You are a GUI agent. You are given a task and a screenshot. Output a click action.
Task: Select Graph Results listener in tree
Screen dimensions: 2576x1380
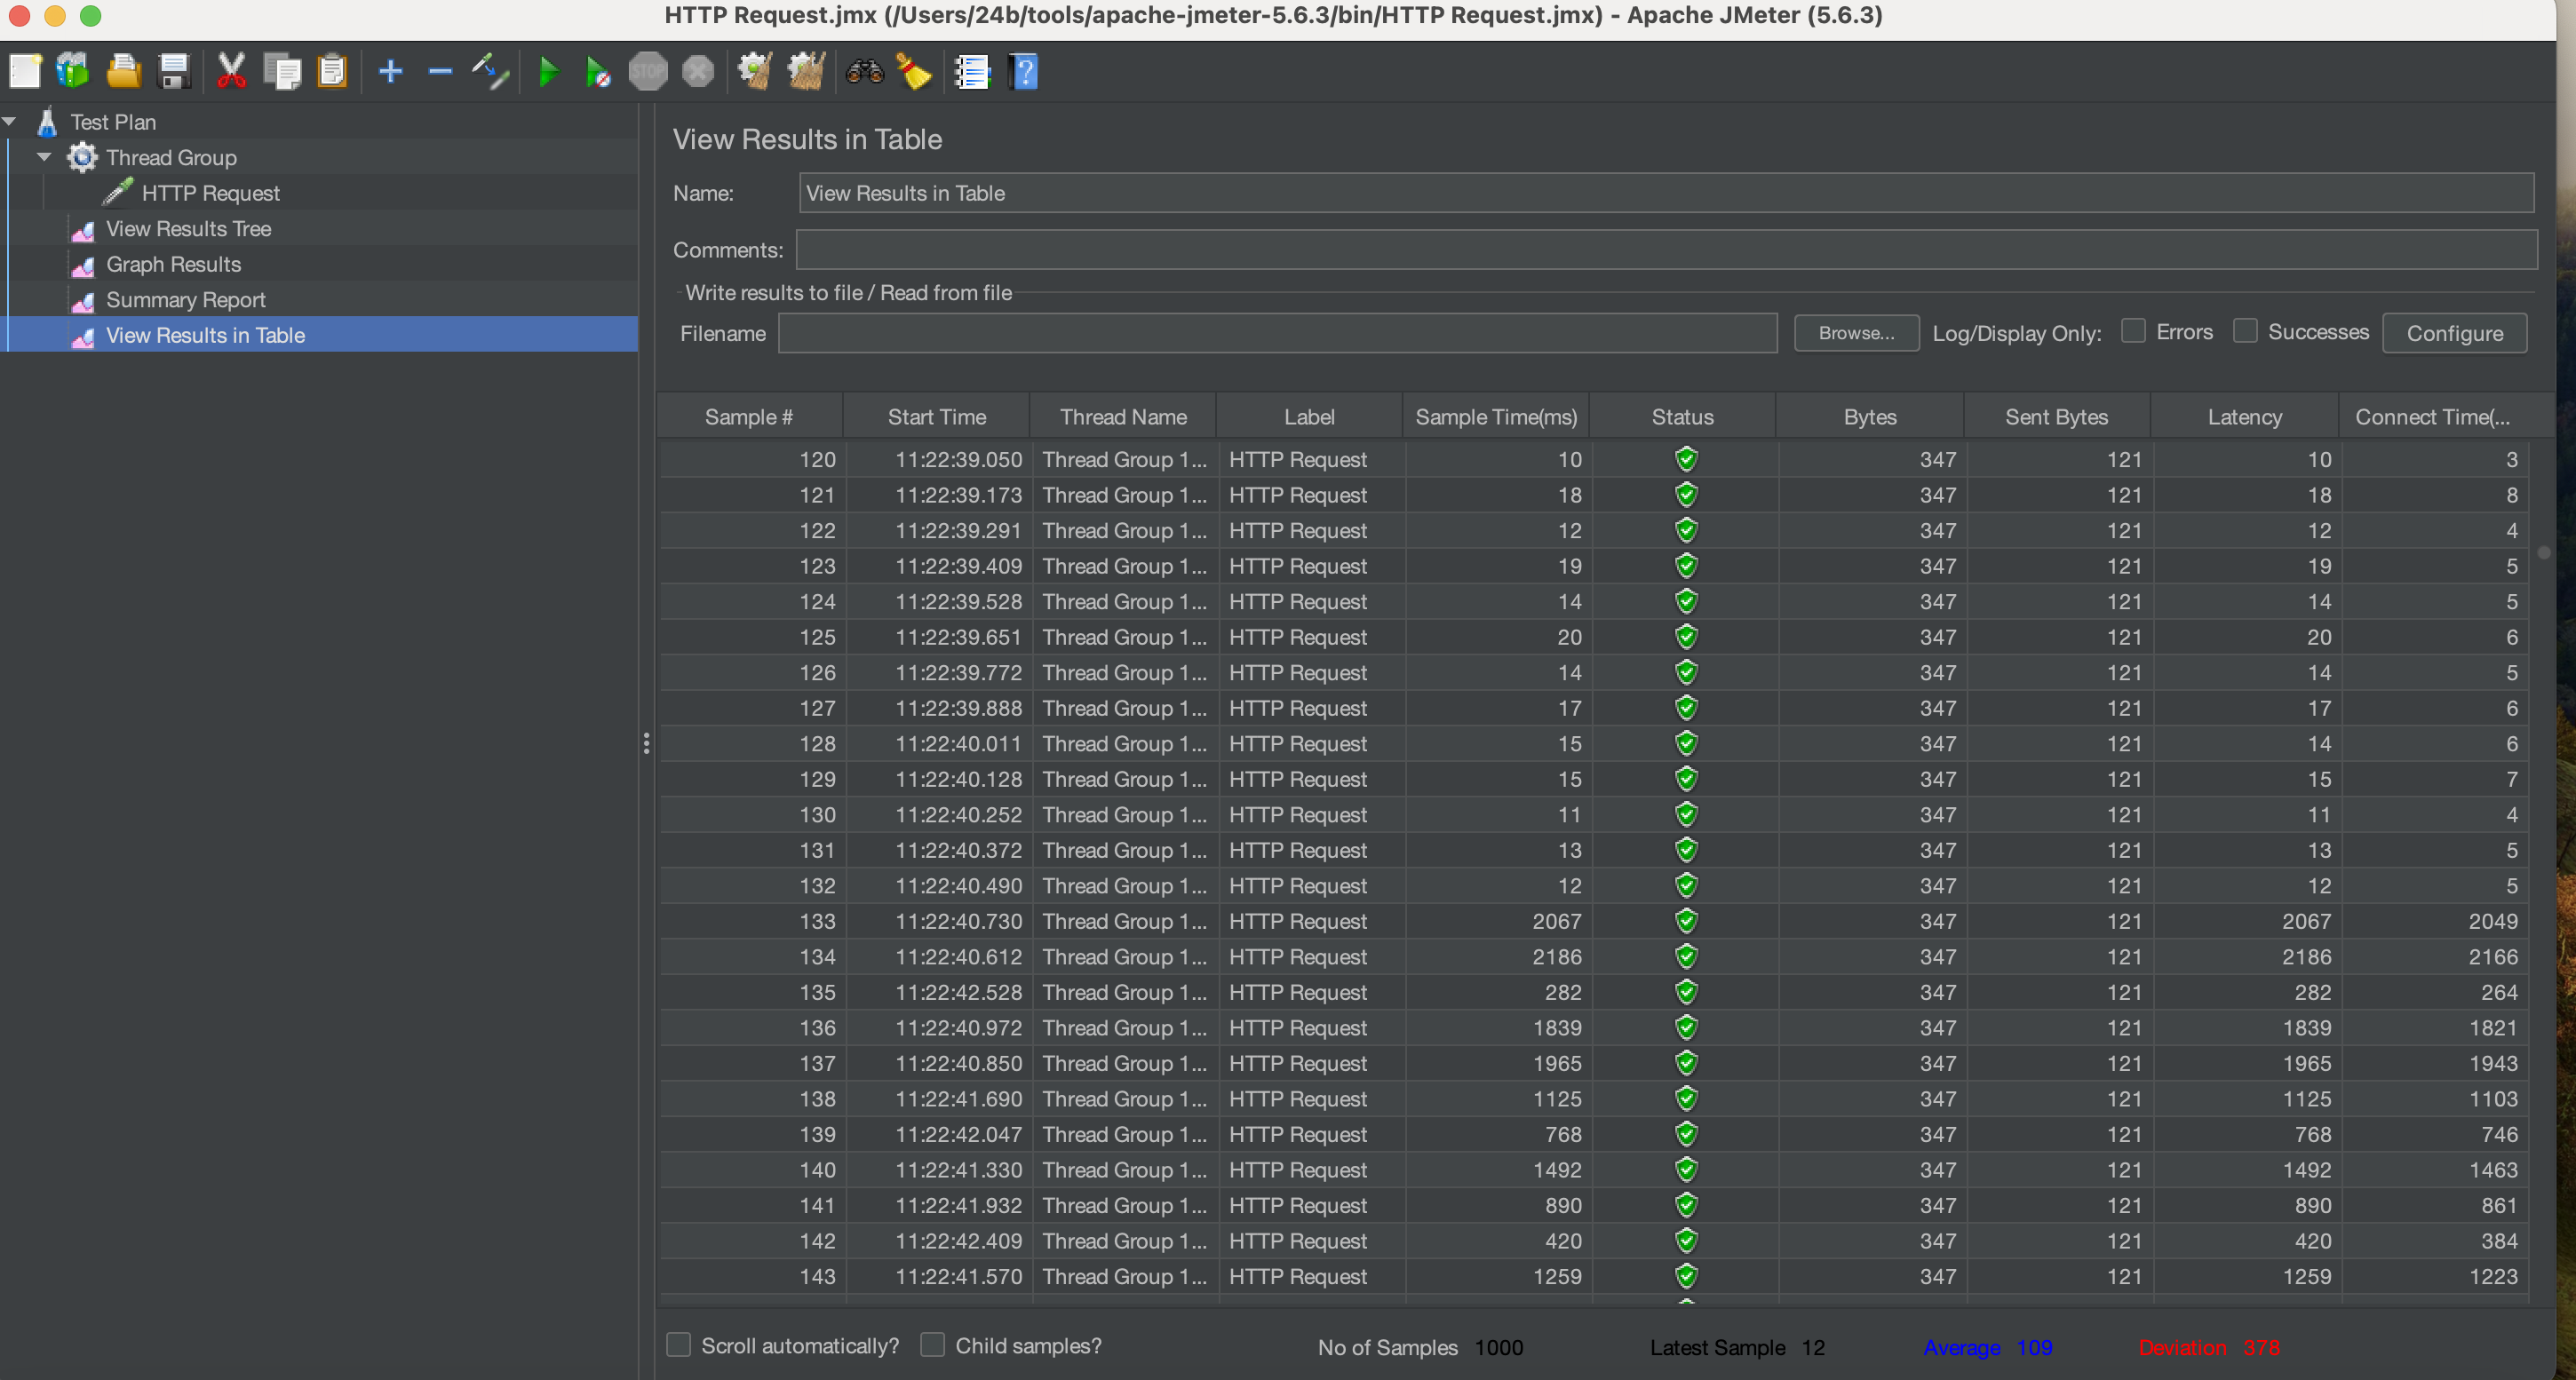pyautogui.click(x=173, y=264)
